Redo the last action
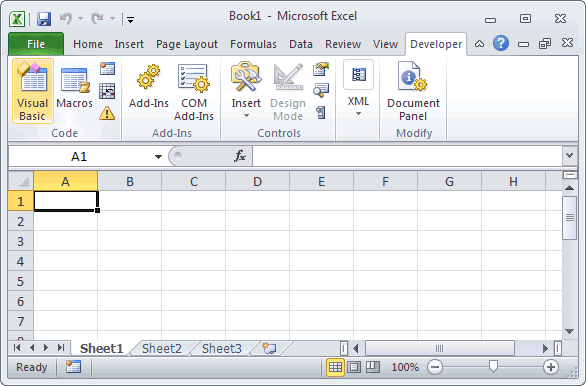 (x=98, y=18)
